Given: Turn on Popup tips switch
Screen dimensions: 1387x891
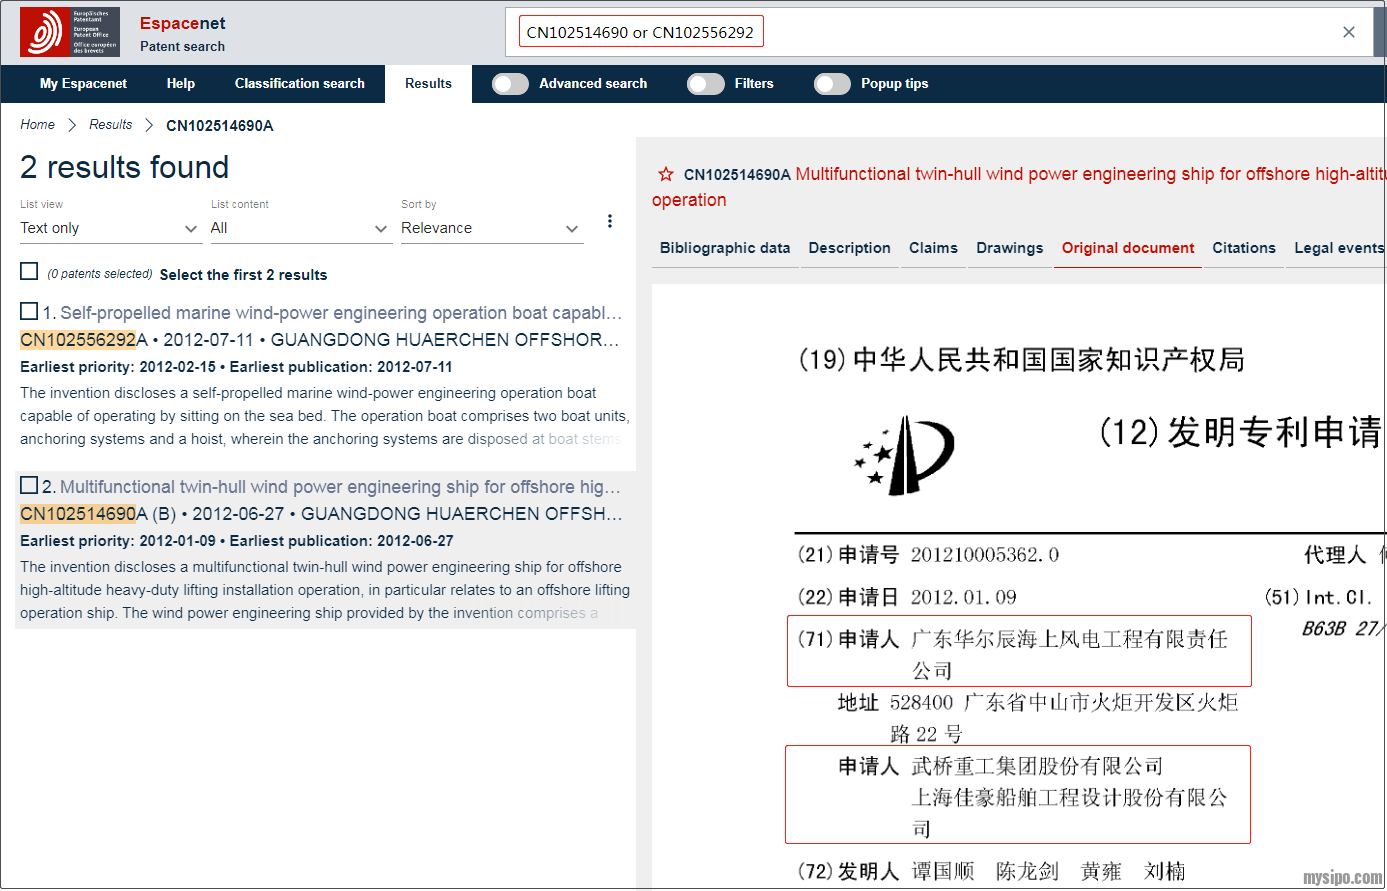Looking at the screenshot, I should tap(832, 84).
